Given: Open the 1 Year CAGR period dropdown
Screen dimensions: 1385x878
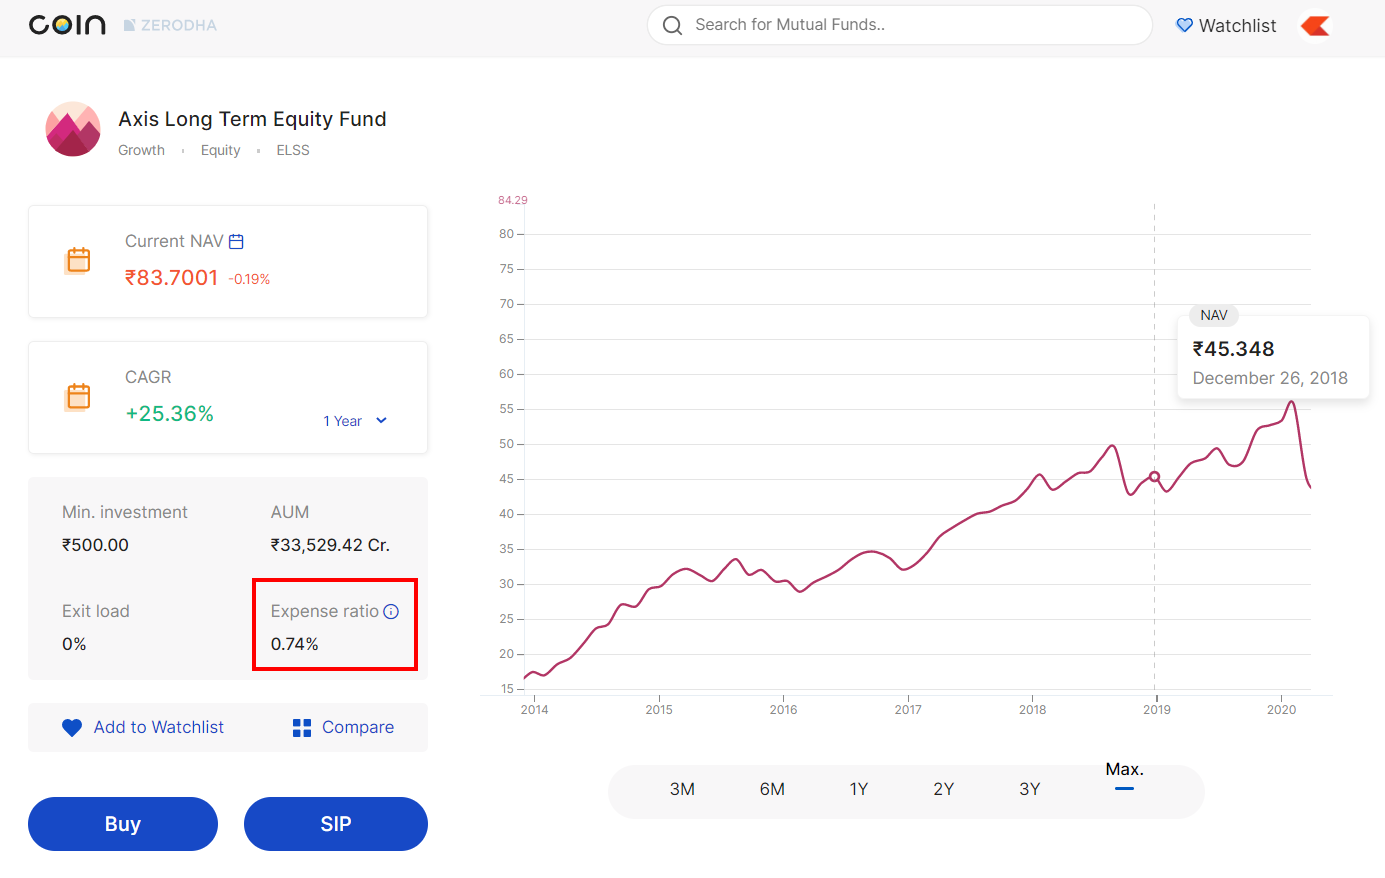Looking at the screenshot, I should (355, 421).
